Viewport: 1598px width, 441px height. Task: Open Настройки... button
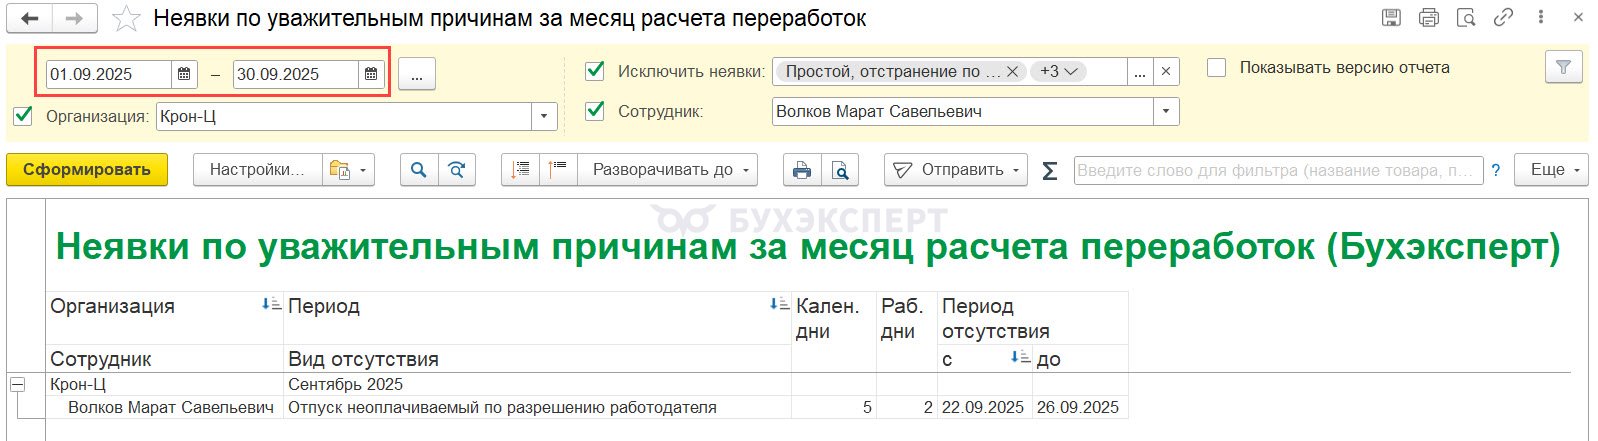[x=257, y=170]
